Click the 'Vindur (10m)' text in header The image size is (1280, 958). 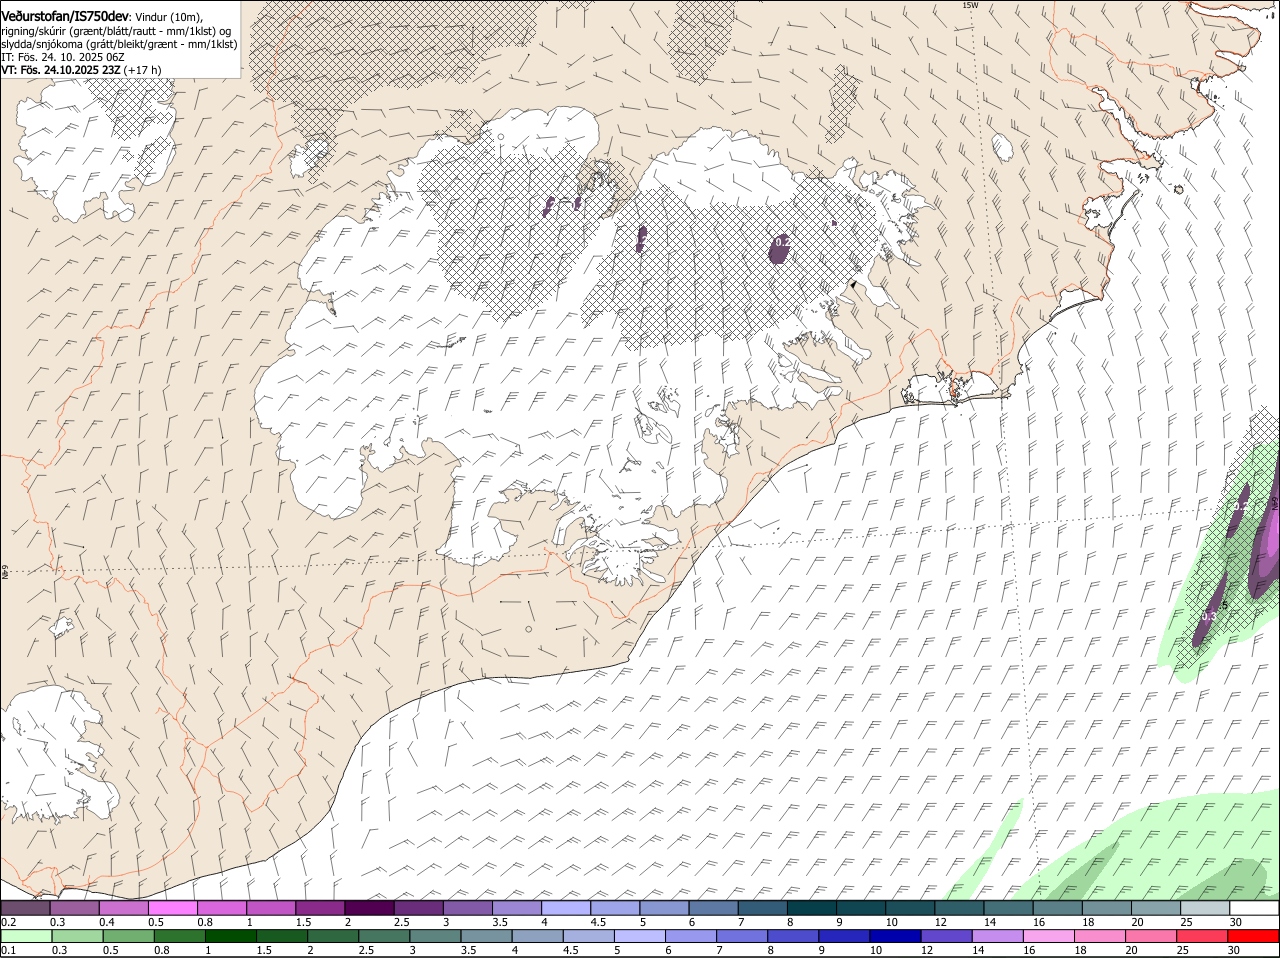[169, 17]
